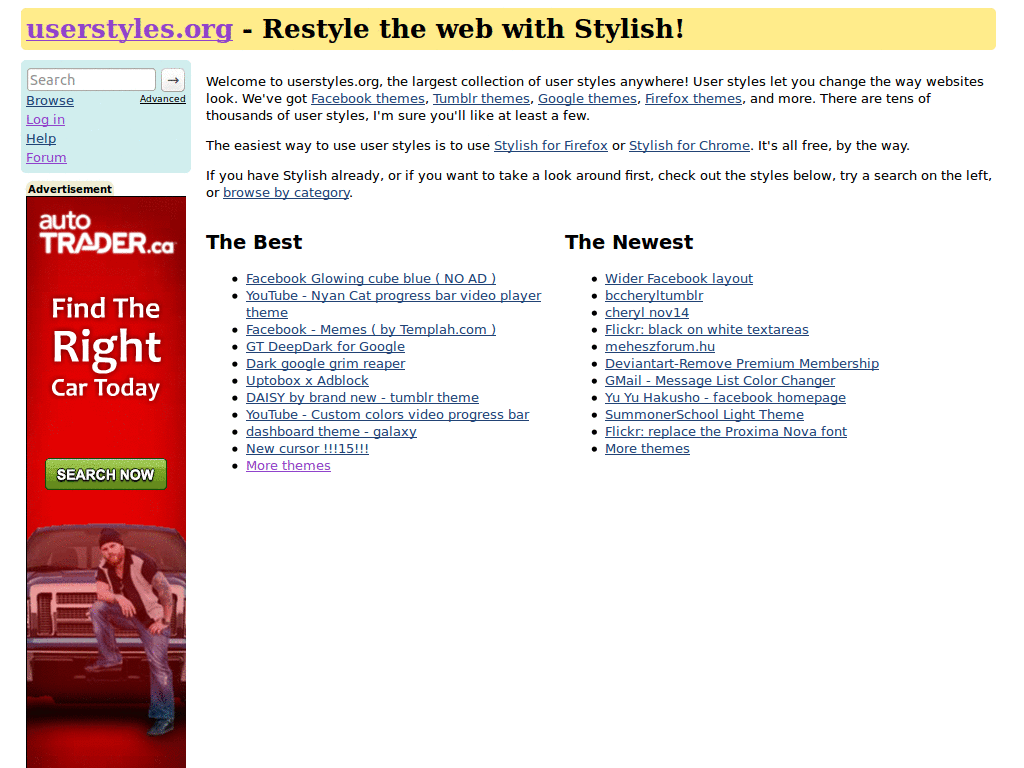This screenshot has width=1024, height=768.
Task: Open YouTube Custom colors video progress bar
Action: (x=387, y=415)
